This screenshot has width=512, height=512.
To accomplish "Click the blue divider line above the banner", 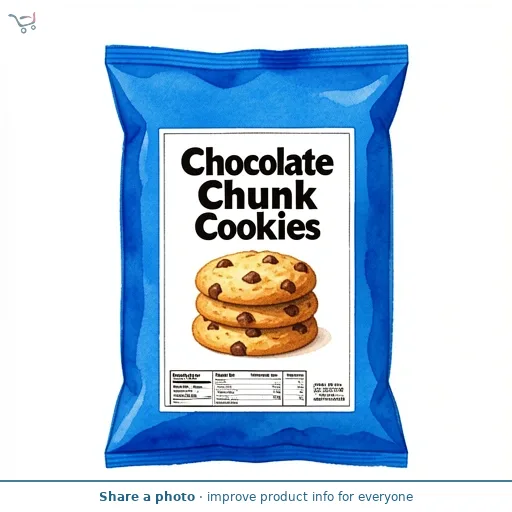I will point(256,481).
